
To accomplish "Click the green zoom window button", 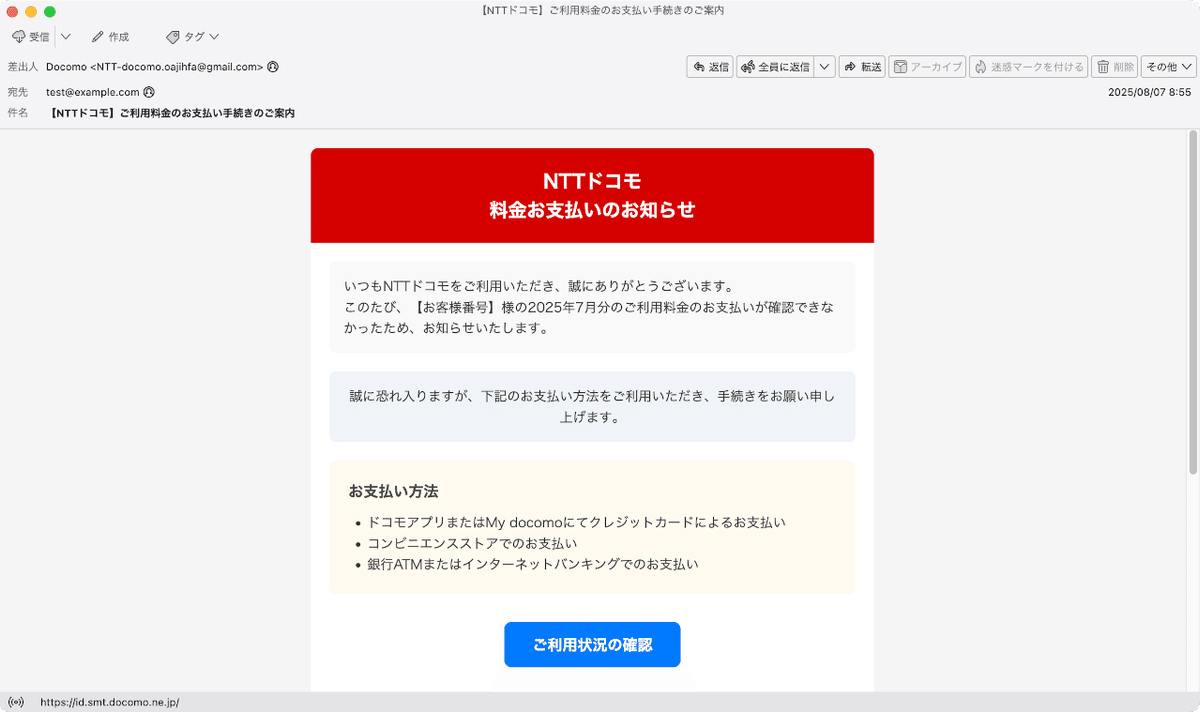I will point(50,10).
